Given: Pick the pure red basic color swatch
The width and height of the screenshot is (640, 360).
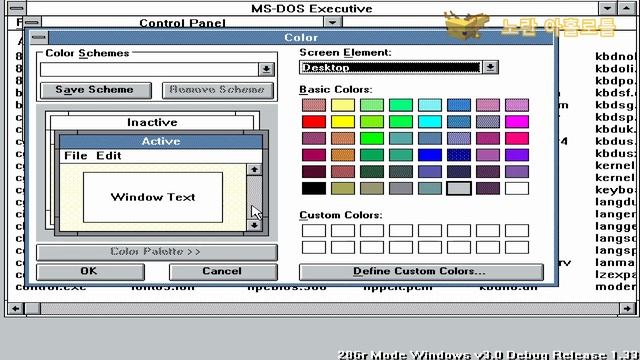Looking at the screenshot, I should [x=313, y=122].
